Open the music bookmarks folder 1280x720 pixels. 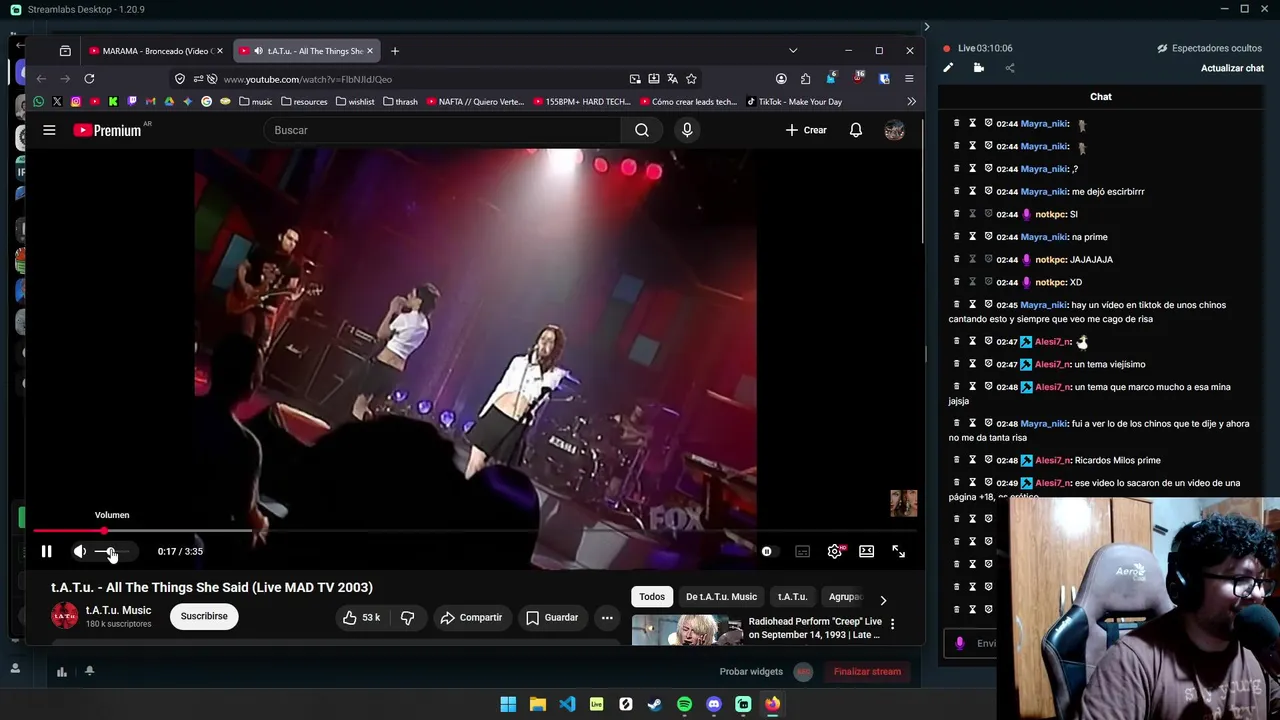click(x=256, y=101)
